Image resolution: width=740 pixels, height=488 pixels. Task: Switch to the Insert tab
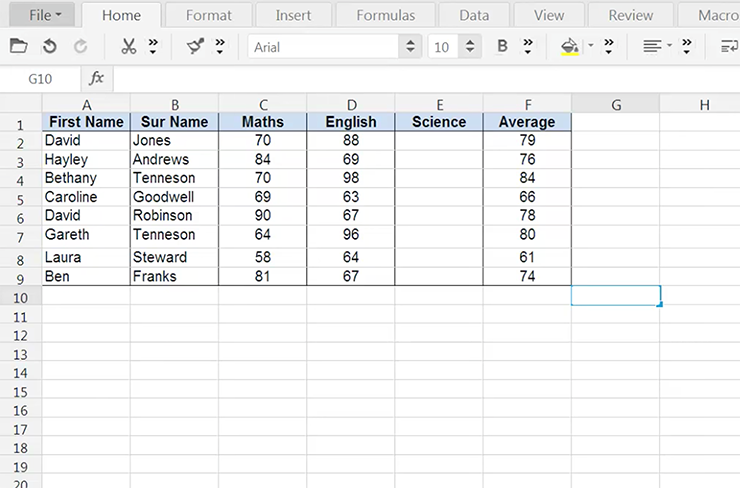pyautogui.click(x=292, y=15)
